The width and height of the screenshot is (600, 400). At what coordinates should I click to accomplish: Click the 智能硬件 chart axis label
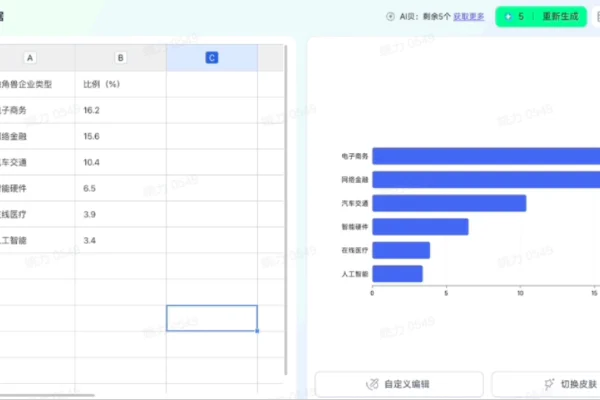pos(355,227)
